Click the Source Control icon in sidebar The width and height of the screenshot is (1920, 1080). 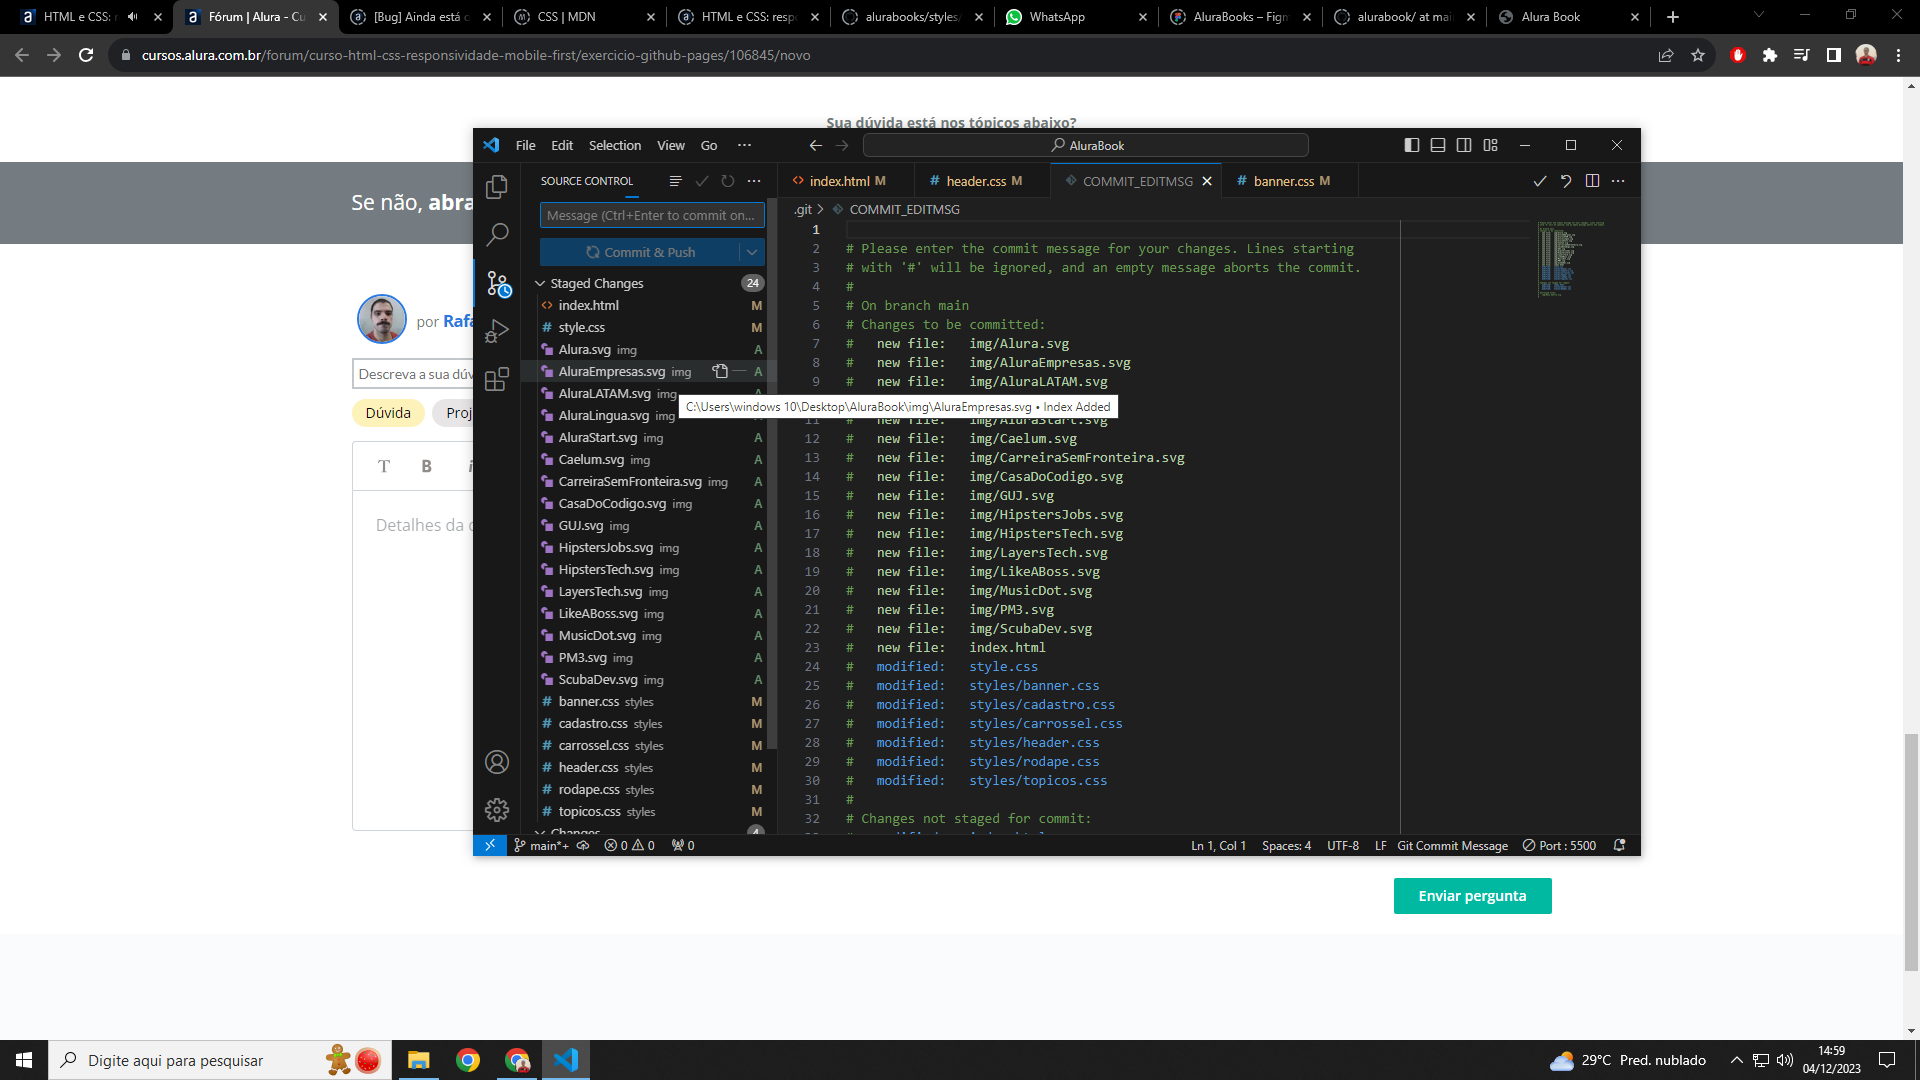[496, 282]
